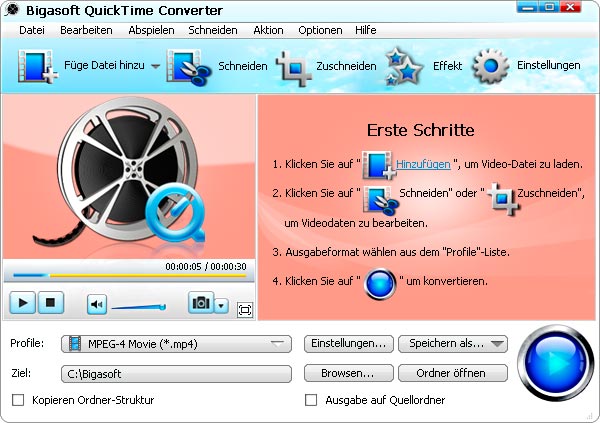Click film-add icon in Erste Schritte step 1
Image resolution: width=600 pixels, height=423 pixels.
tap(378, 165)
